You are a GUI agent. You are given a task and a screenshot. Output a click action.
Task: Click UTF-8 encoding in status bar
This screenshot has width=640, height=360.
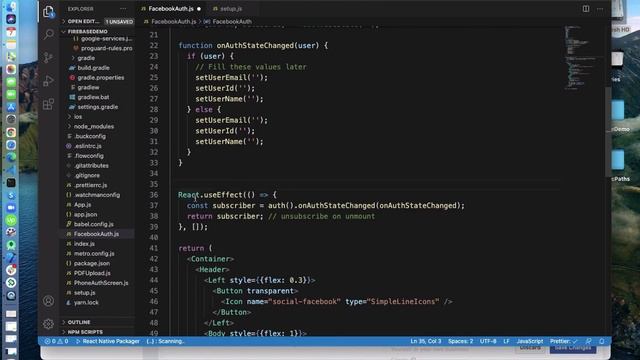click(488, 341)
